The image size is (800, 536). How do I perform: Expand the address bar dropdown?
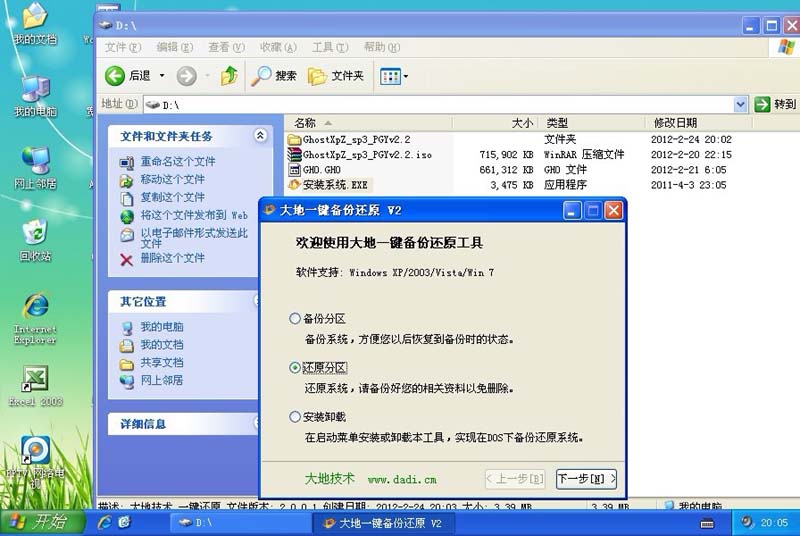pyautogui.click(x=740, y=105)
